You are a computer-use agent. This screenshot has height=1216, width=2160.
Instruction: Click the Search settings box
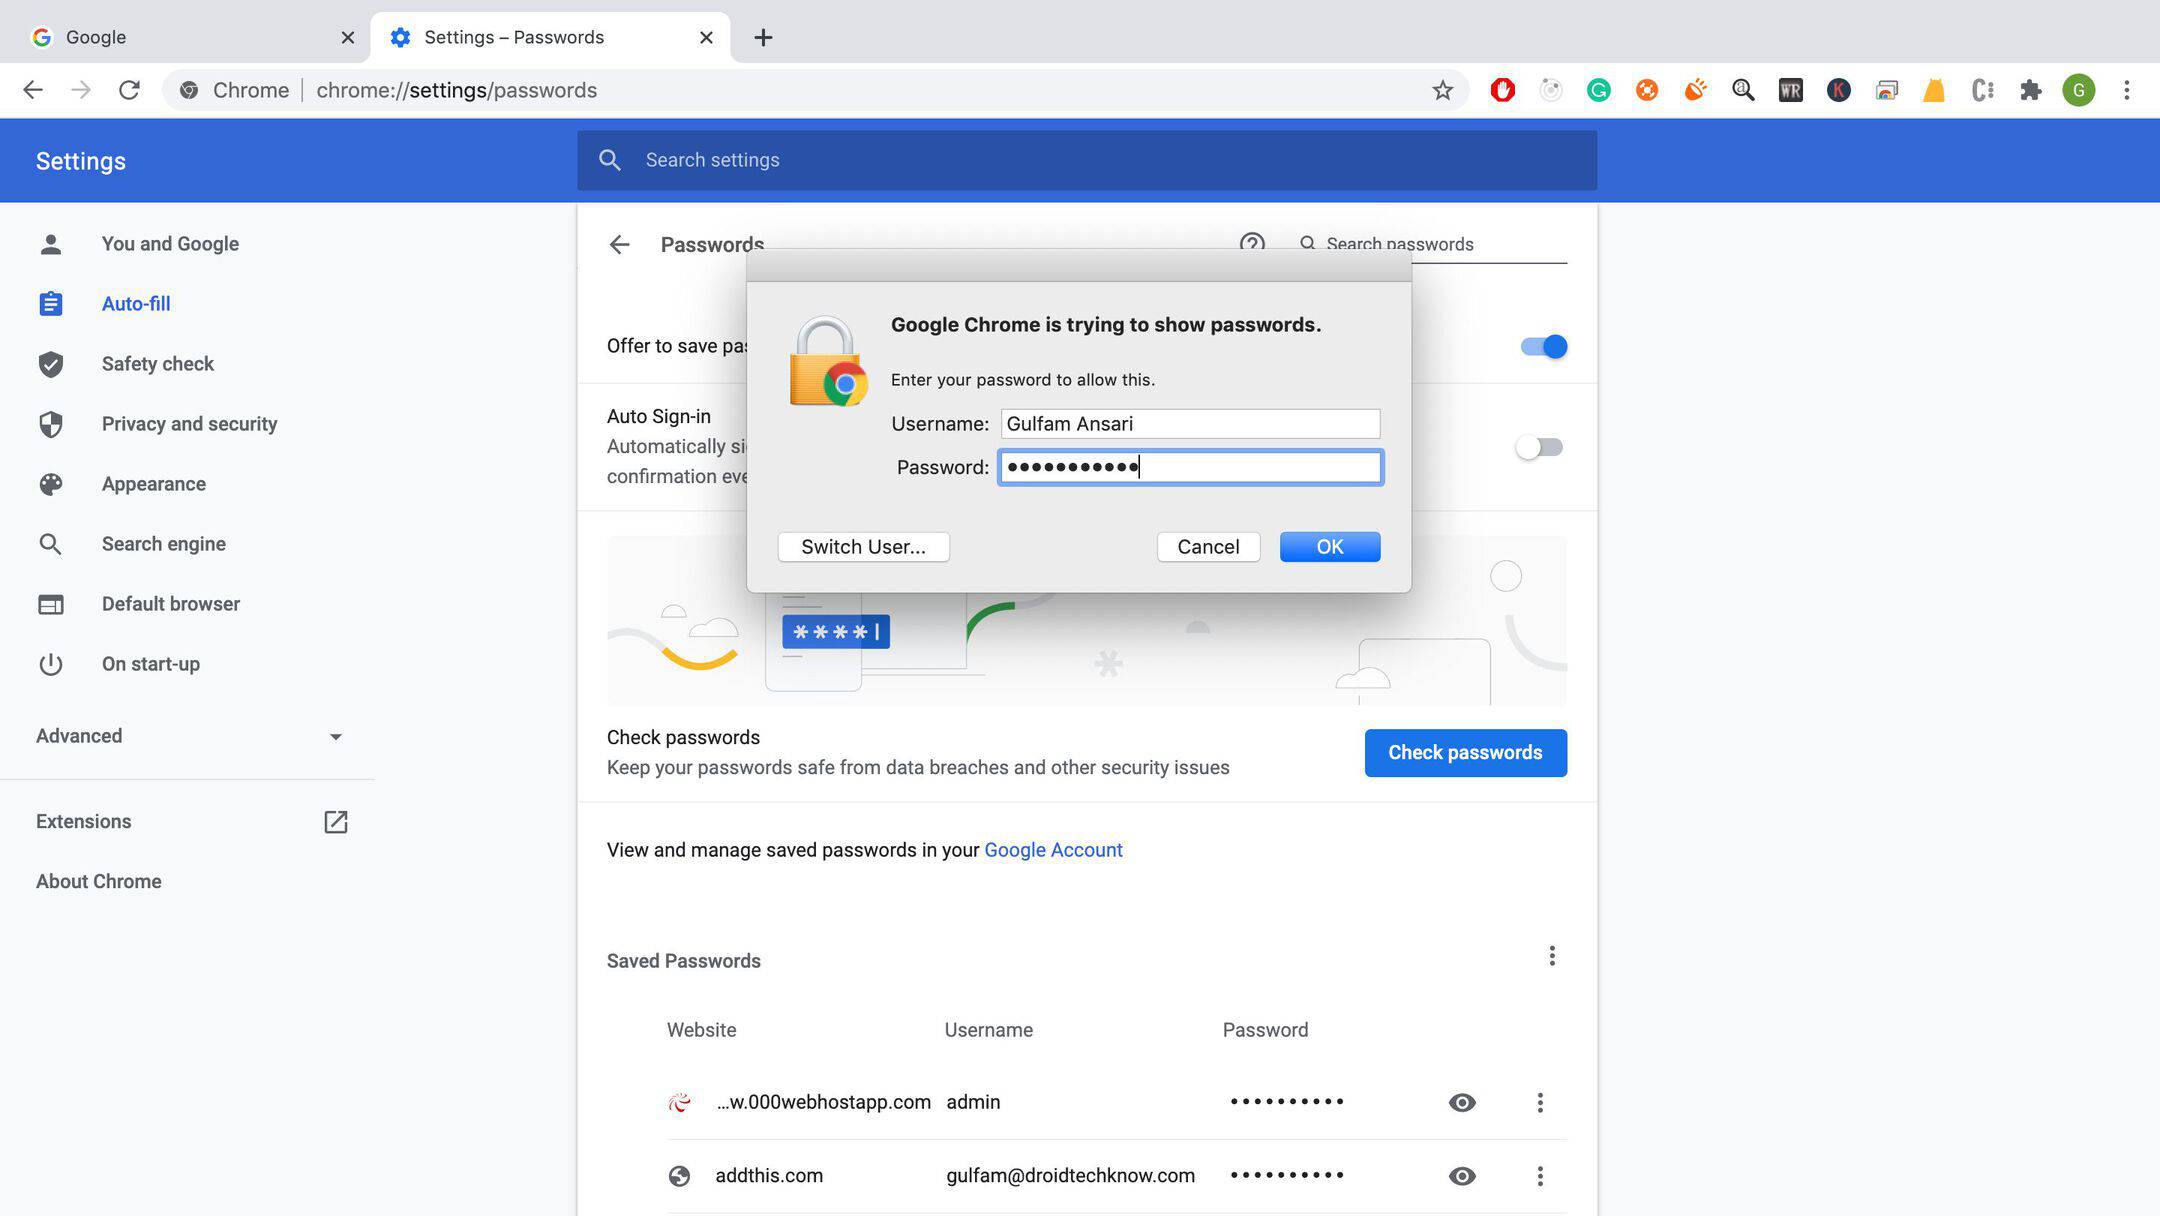1086,160
